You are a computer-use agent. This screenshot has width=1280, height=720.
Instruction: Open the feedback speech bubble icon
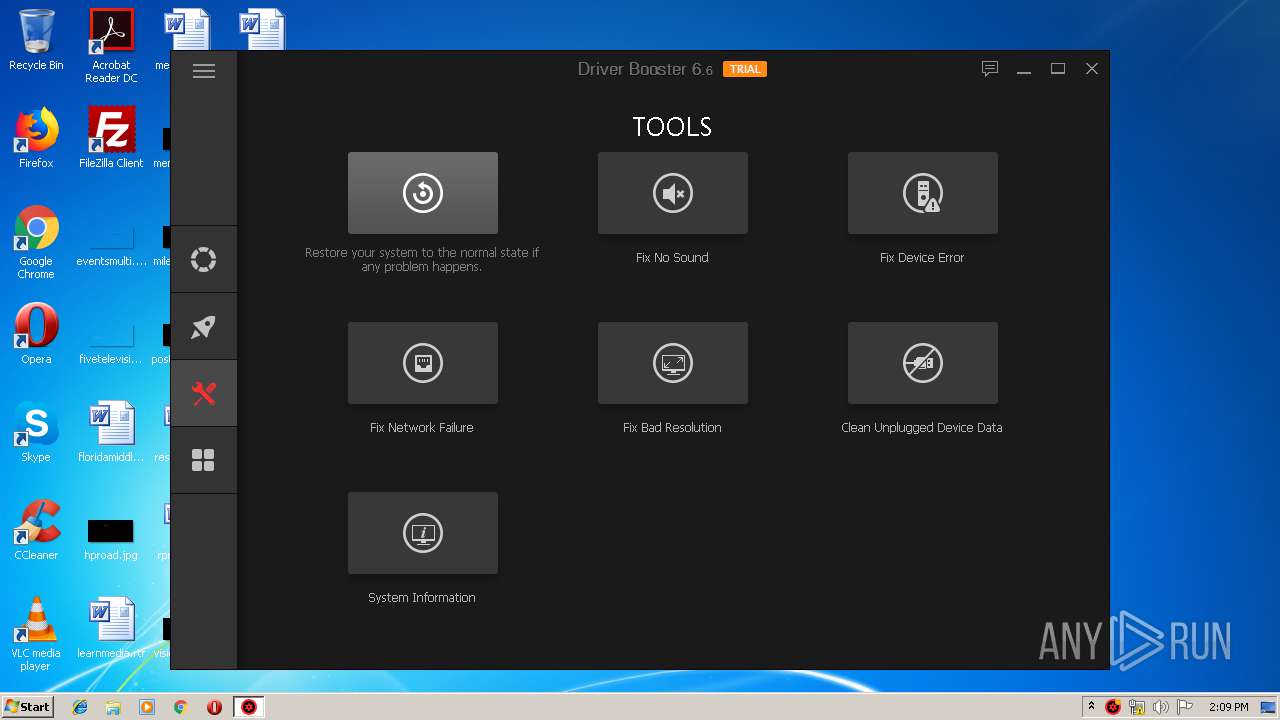click(990, 69)
